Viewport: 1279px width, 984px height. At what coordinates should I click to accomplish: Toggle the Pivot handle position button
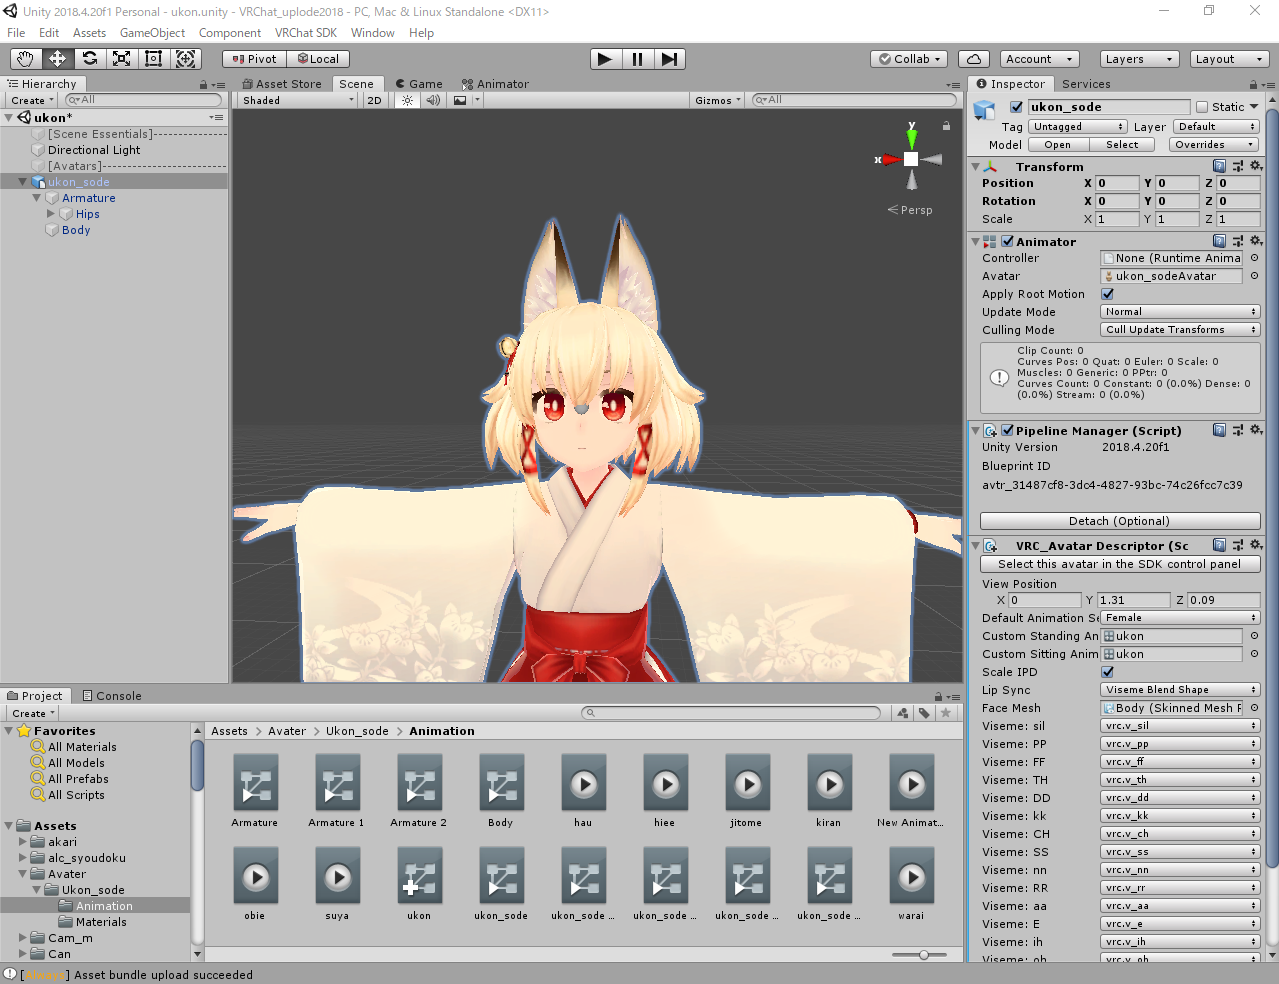(254, 59)
